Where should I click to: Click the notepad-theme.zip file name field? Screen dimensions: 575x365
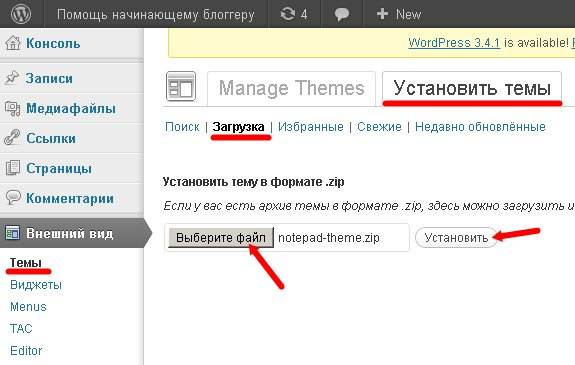(x=329, y=238)
